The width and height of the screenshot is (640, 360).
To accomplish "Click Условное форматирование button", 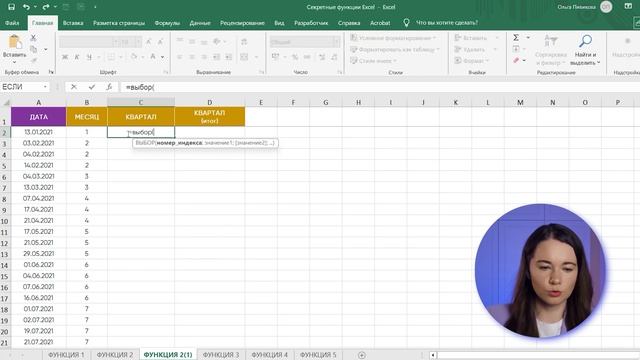I will coord(393,38).
